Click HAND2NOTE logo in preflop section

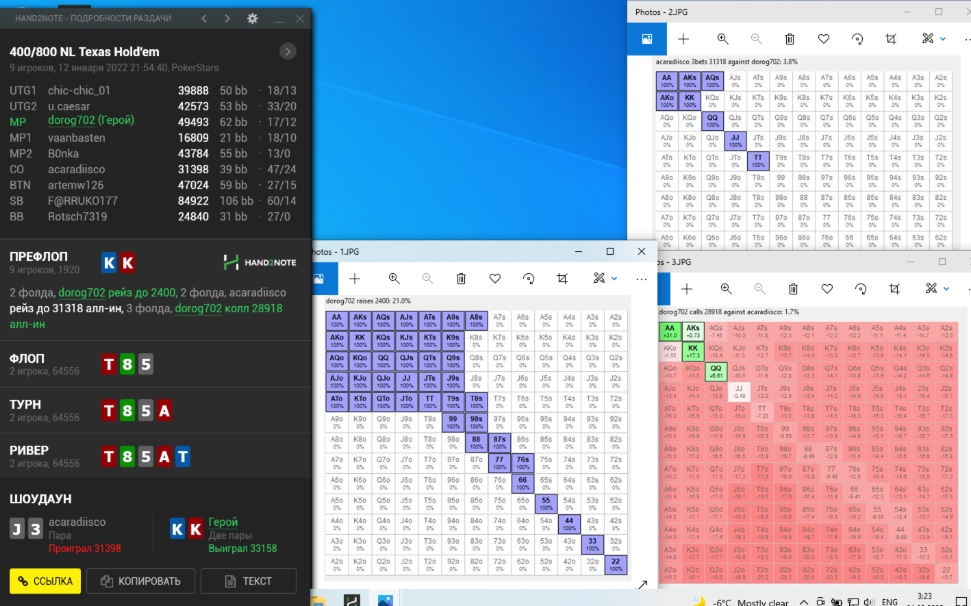point(259,262)
